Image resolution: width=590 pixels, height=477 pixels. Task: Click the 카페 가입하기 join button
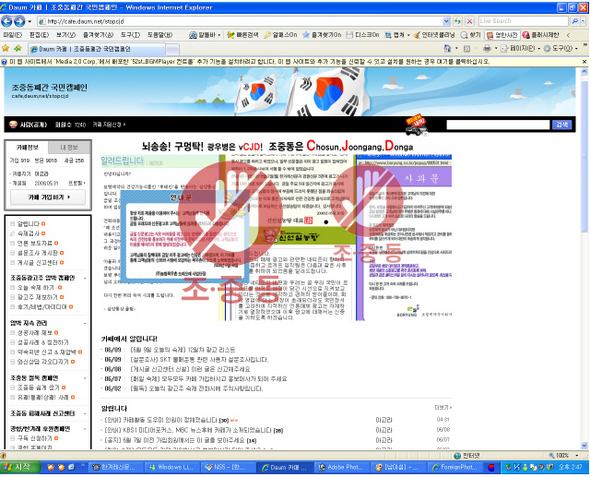tap(48, 197)
